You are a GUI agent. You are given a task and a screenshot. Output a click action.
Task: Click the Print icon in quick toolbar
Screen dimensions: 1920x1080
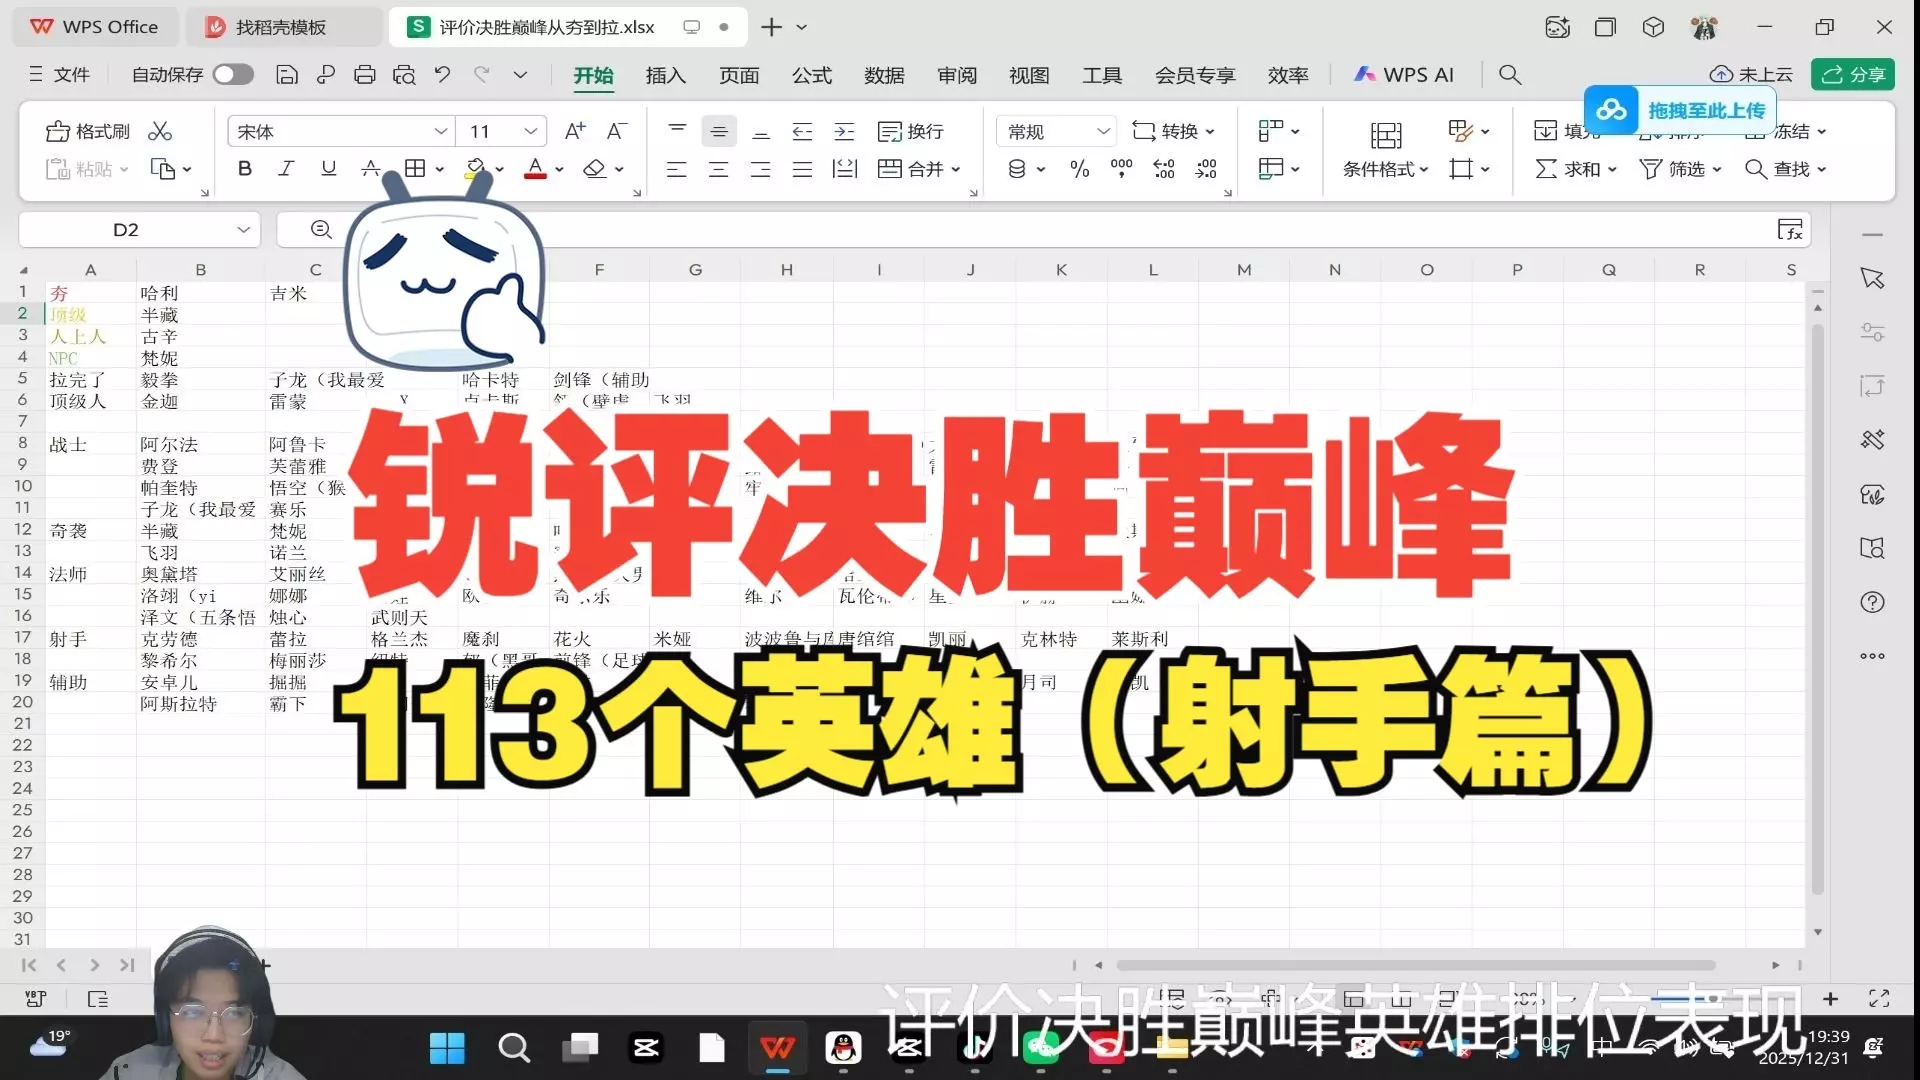365,75
